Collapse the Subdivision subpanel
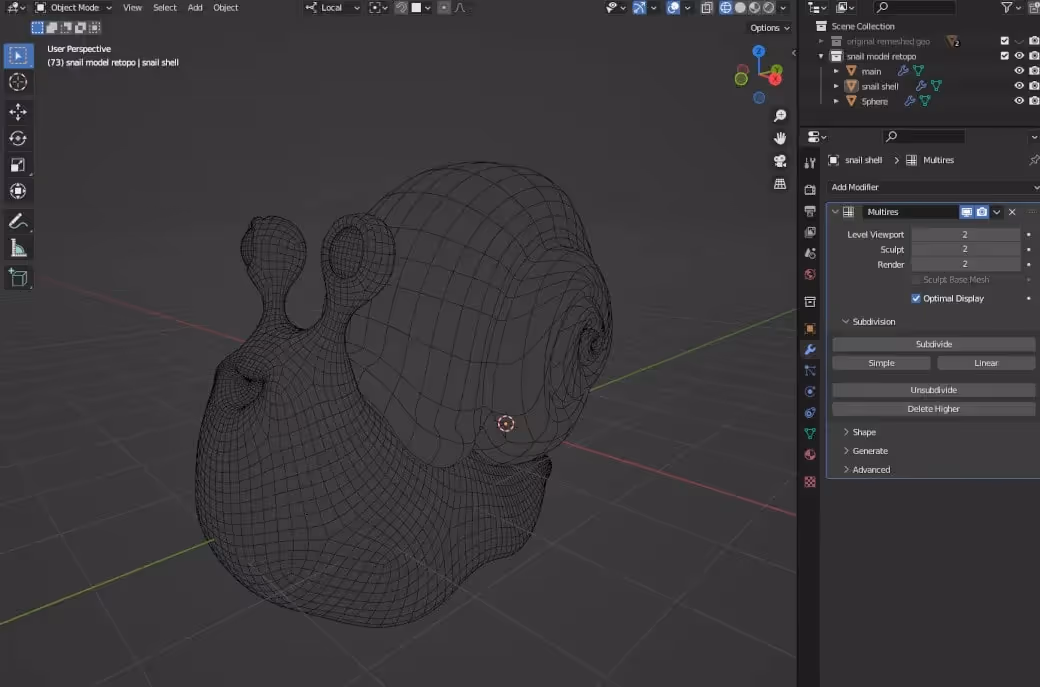This screenshot has height=687, width=1040. coord(846,322)
